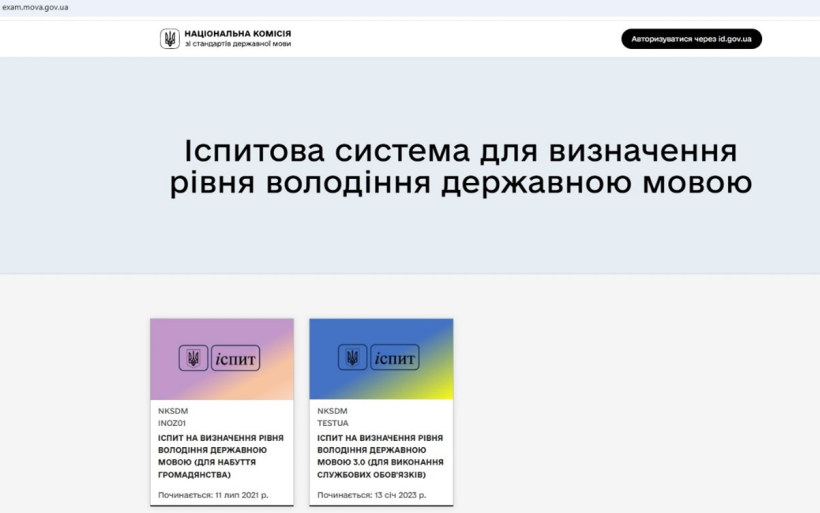The width and height of the screenshot is (820, 513).
Task: Click trident icon on the purple card
Action: pyautogui.click(x=193, y=358)
